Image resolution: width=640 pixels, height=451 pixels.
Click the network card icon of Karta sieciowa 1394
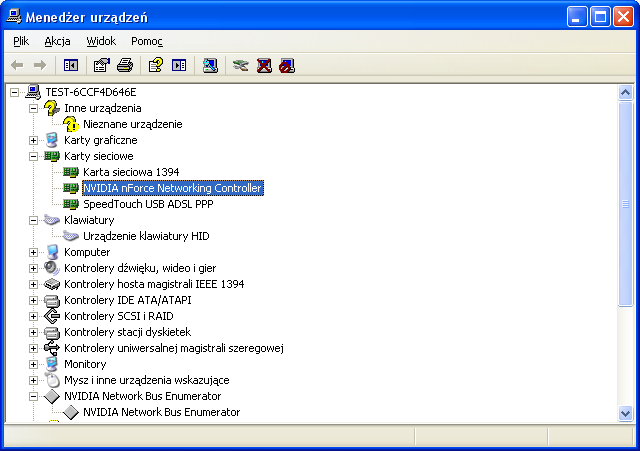pyautogui.click(x=71, y=172)
